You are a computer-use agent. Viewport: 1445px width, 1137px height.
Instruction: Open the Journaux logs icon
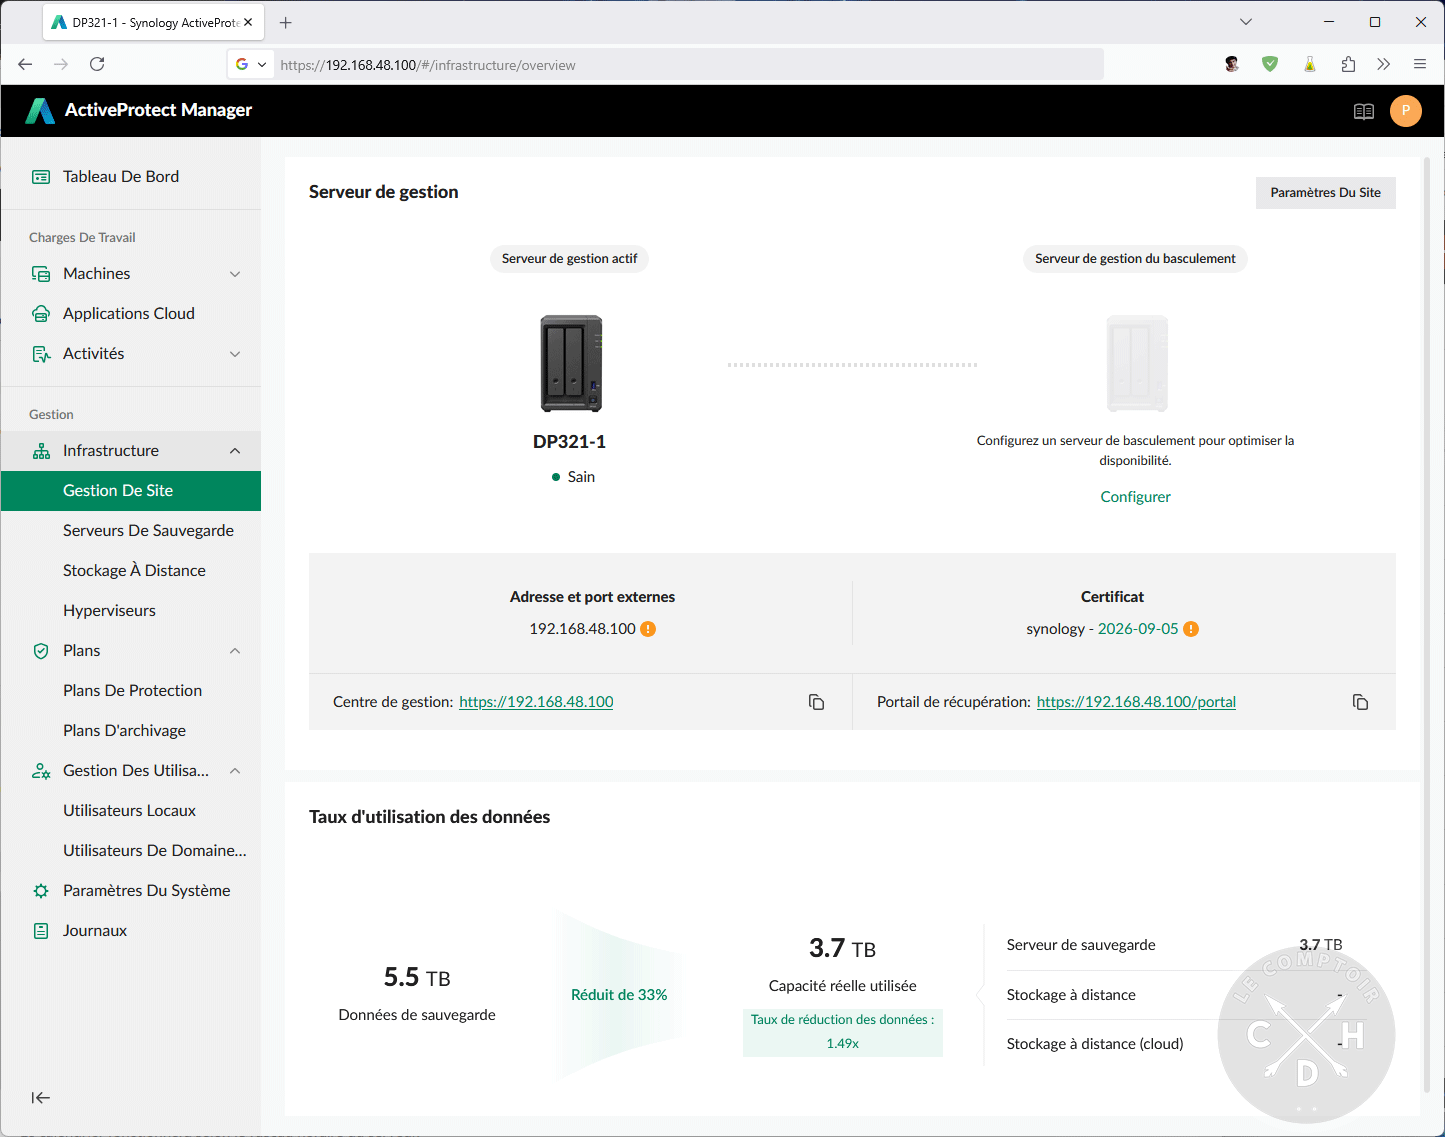41,930
